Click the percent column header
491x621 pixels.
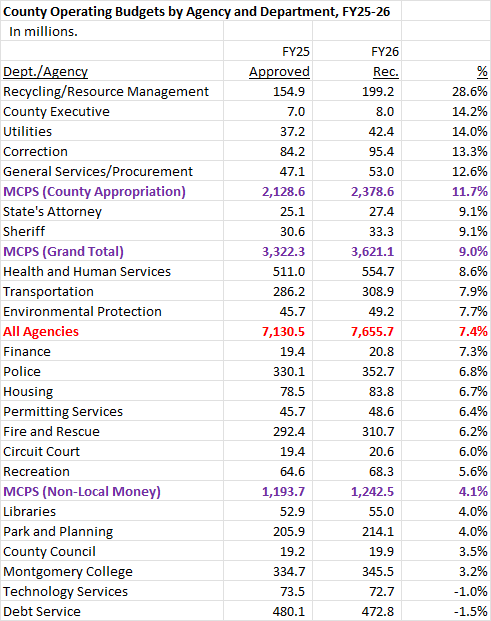click(482, 72)
